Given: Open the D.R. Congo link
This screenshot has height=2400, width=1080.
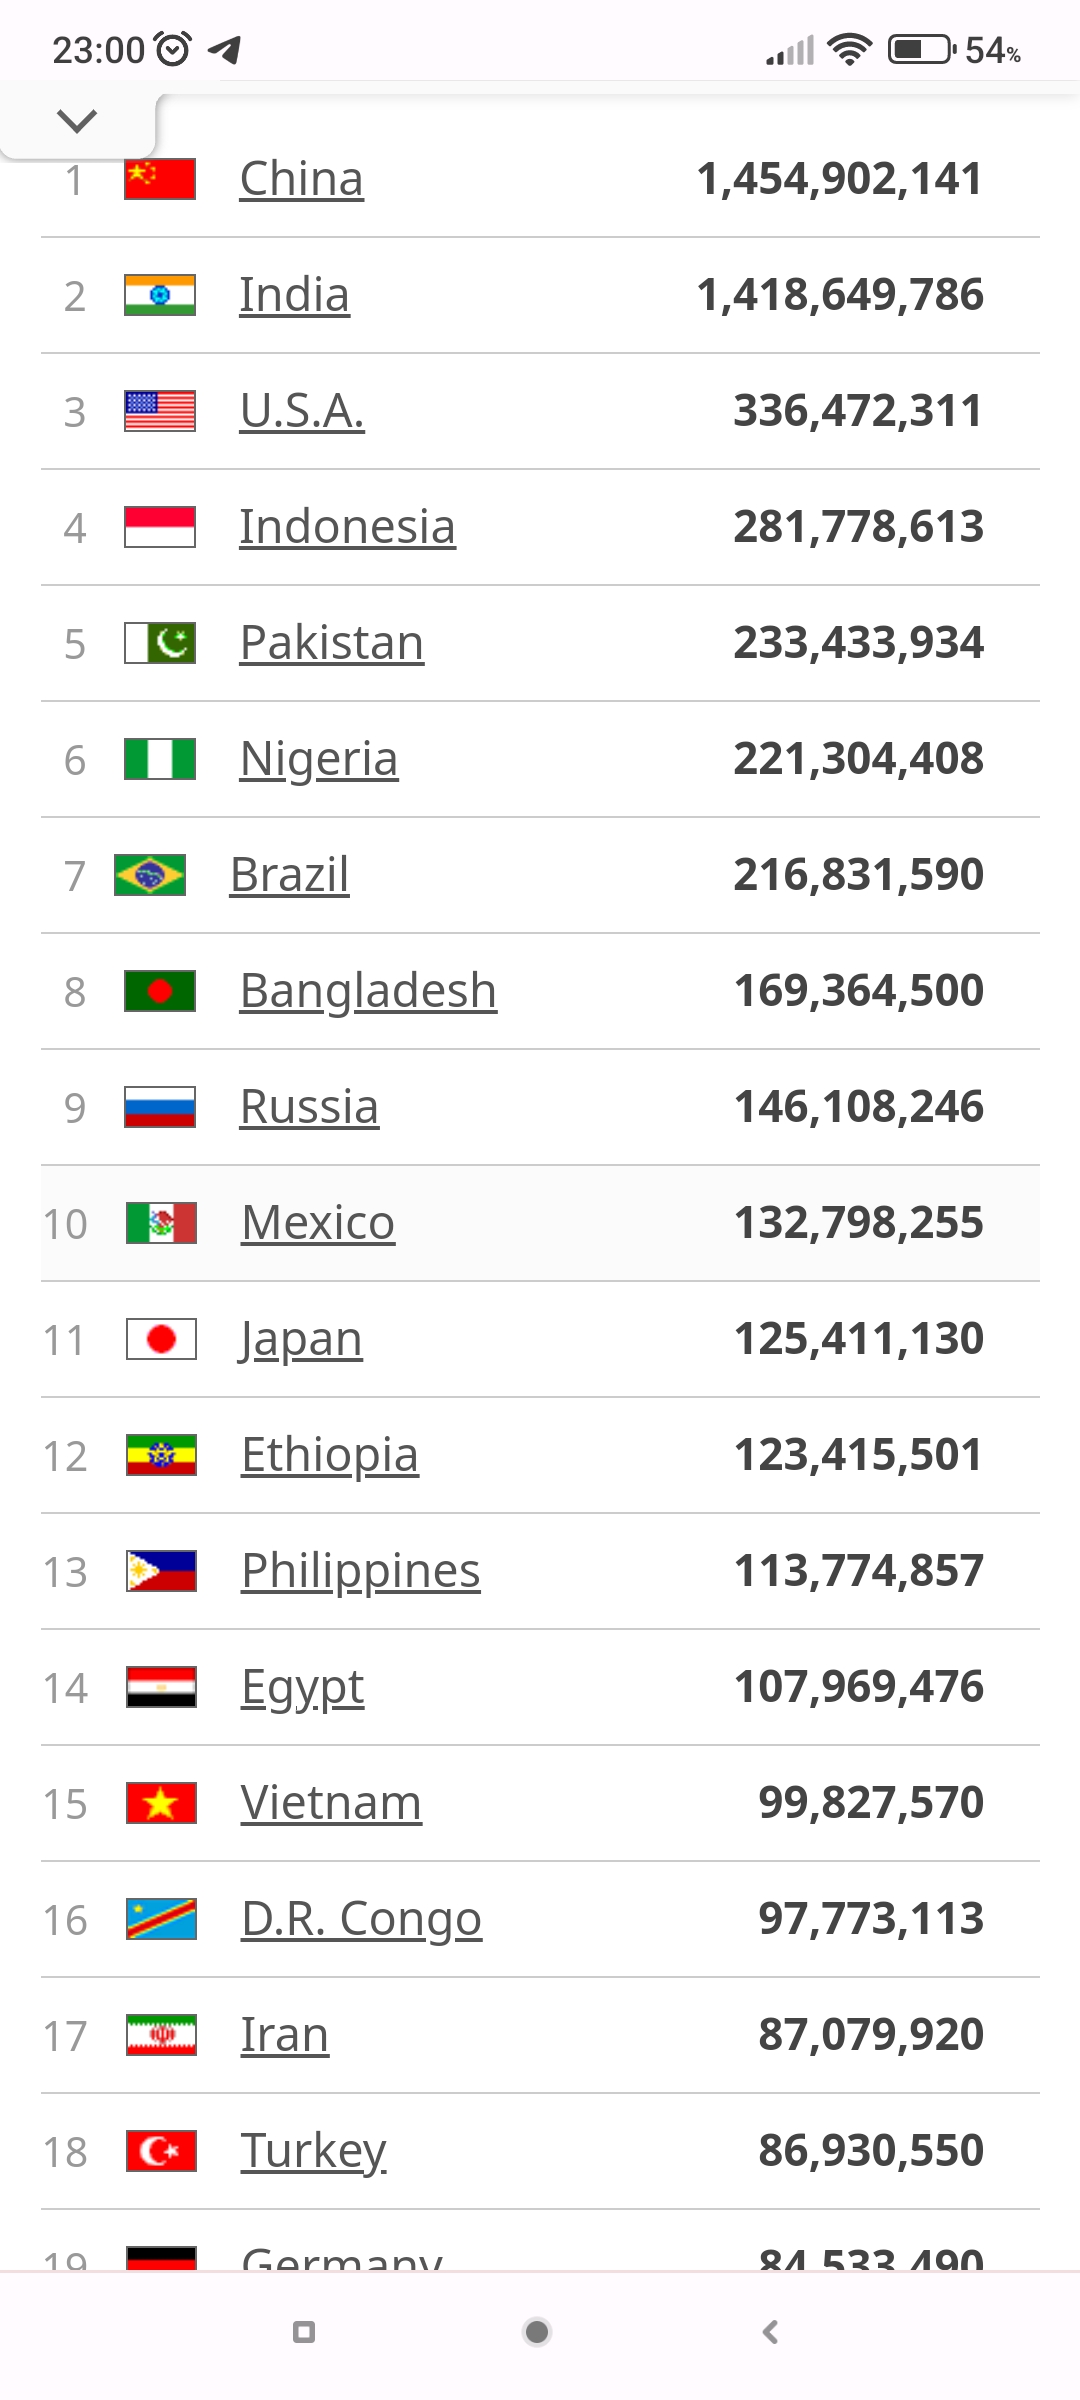Looking at the screenshot, I should tap(361, 1919).
